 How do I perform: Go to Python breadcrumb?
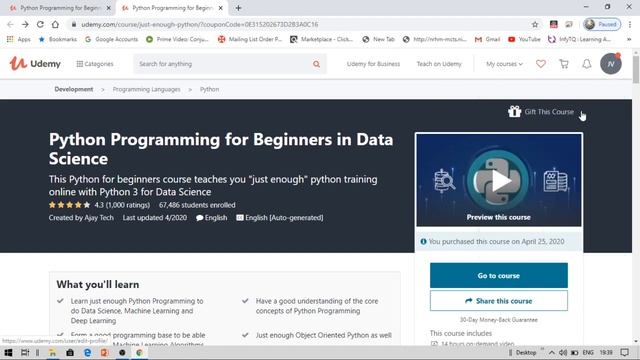pos(209,89)
